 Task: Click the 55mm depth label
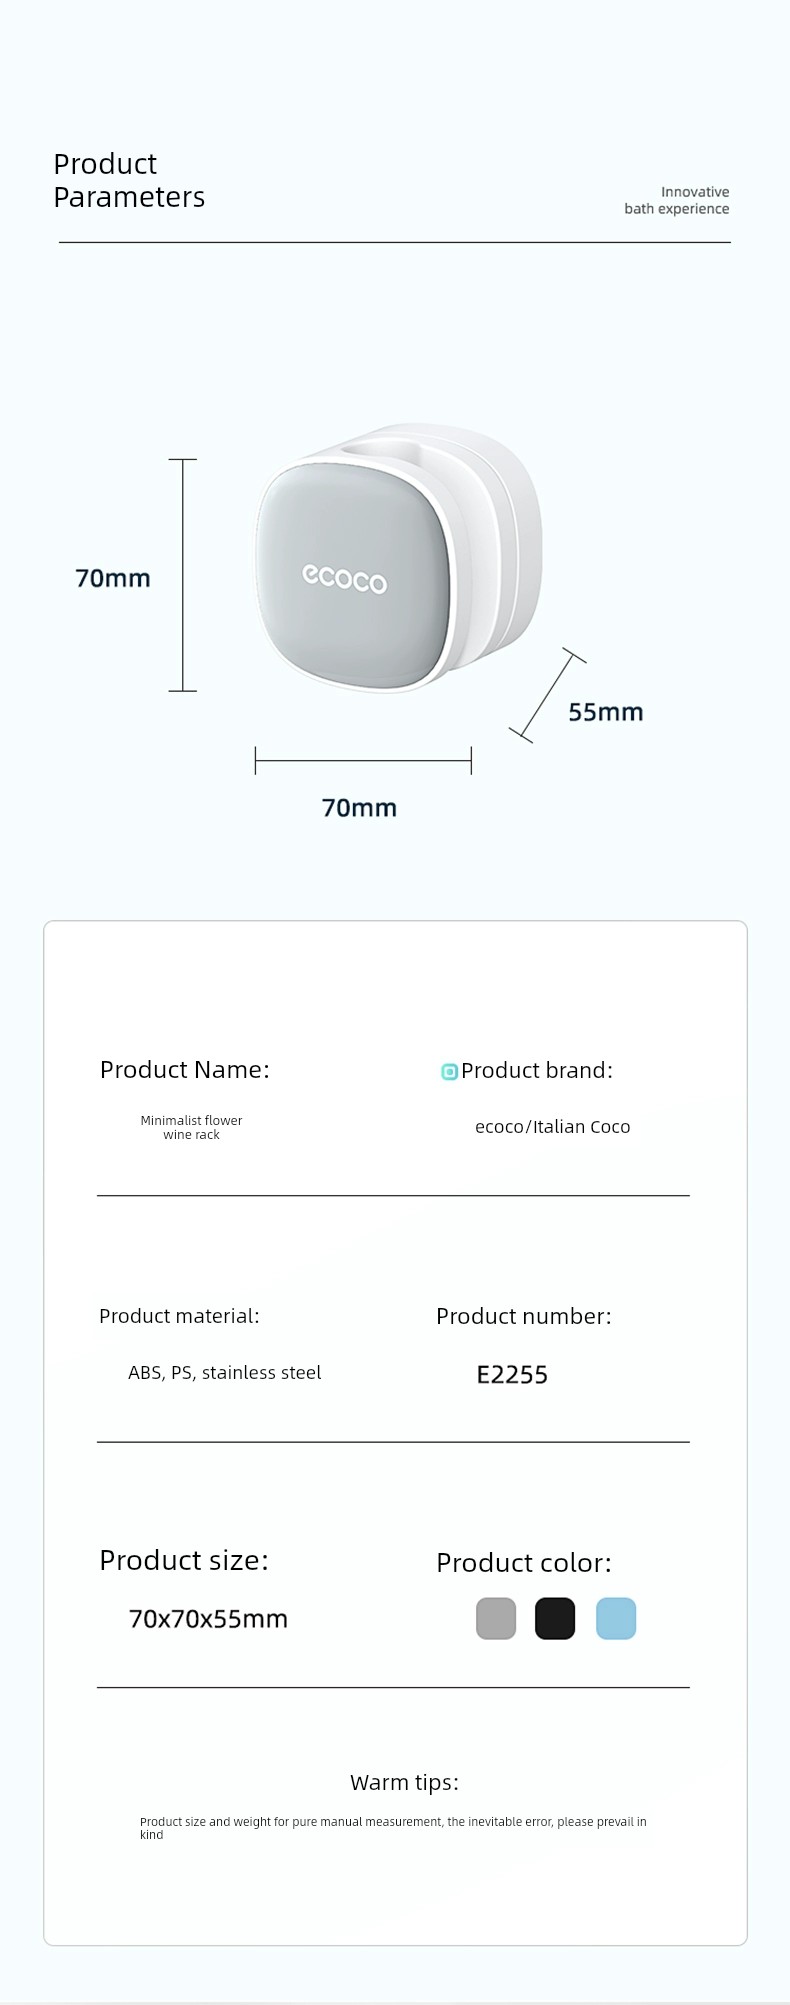click(606, 712)
